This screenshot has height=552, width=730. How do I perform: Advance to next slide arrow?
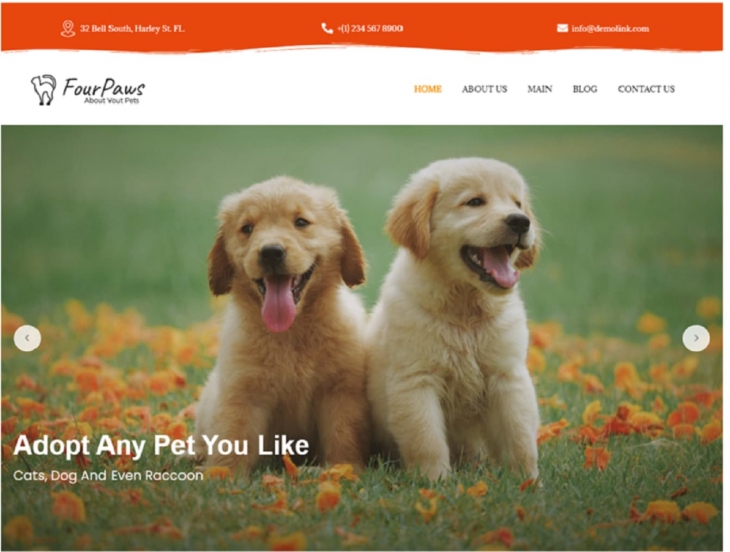(x=696, y=338)
